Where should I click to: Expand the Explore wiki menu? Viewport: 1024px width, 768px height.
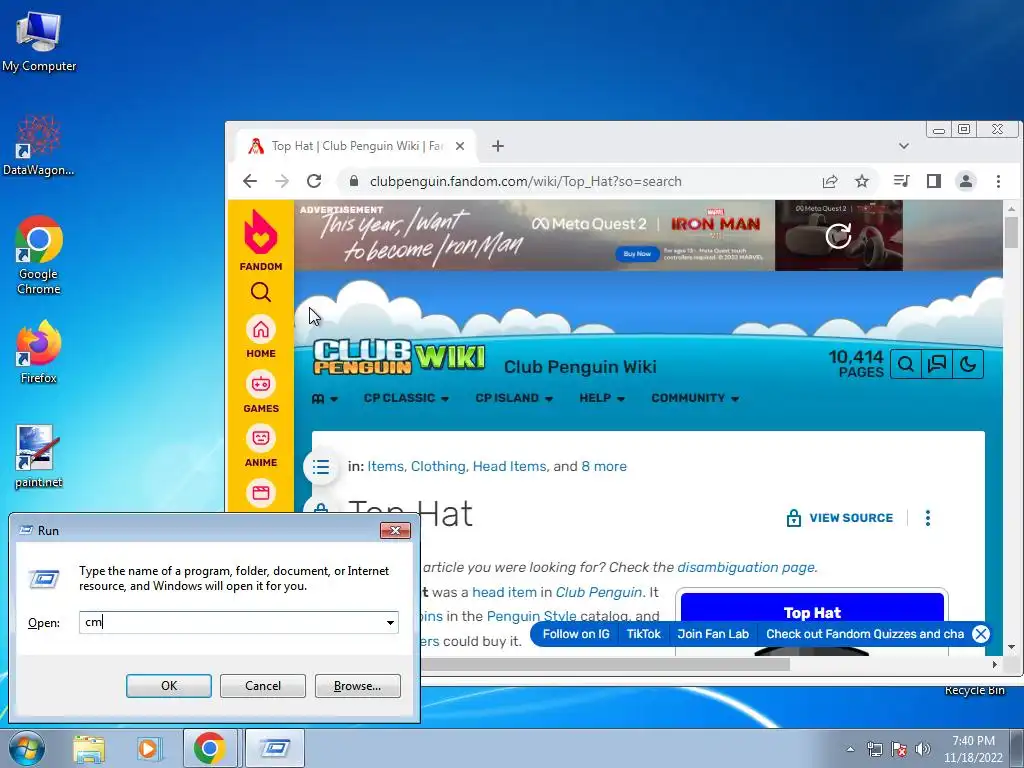[325, 398]
